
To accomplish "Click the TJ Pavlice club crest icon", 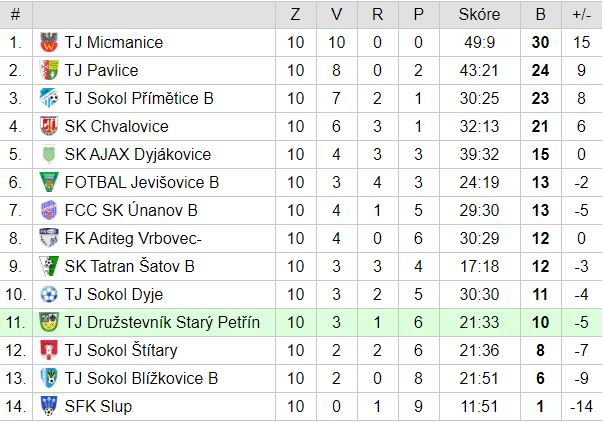I will pos(49,70).
